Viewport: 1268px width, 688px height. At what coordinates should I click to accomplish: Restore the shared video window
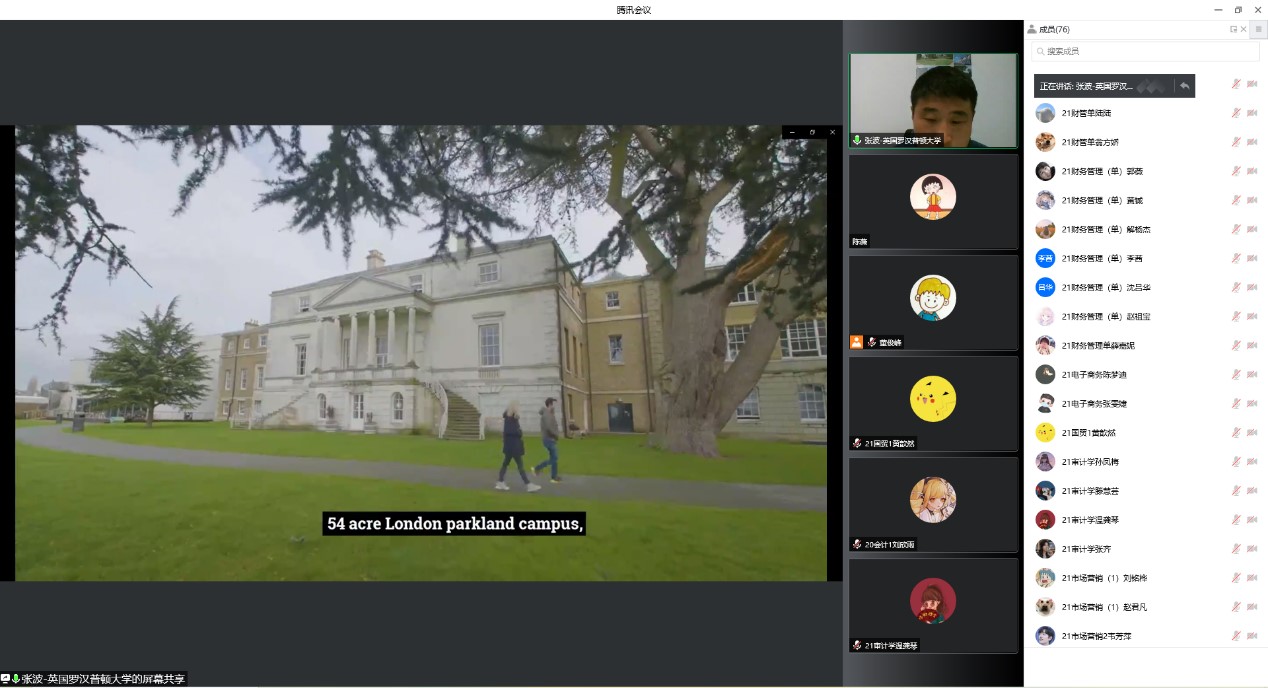pos(812,132)
